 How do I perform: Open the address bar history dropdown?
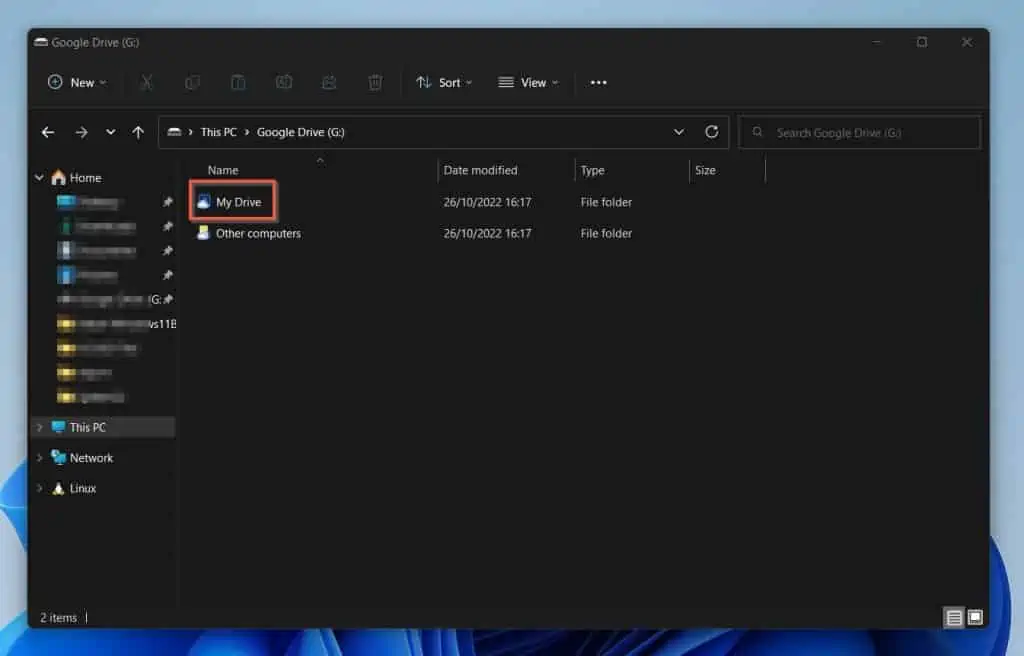[x=679, y=132]
